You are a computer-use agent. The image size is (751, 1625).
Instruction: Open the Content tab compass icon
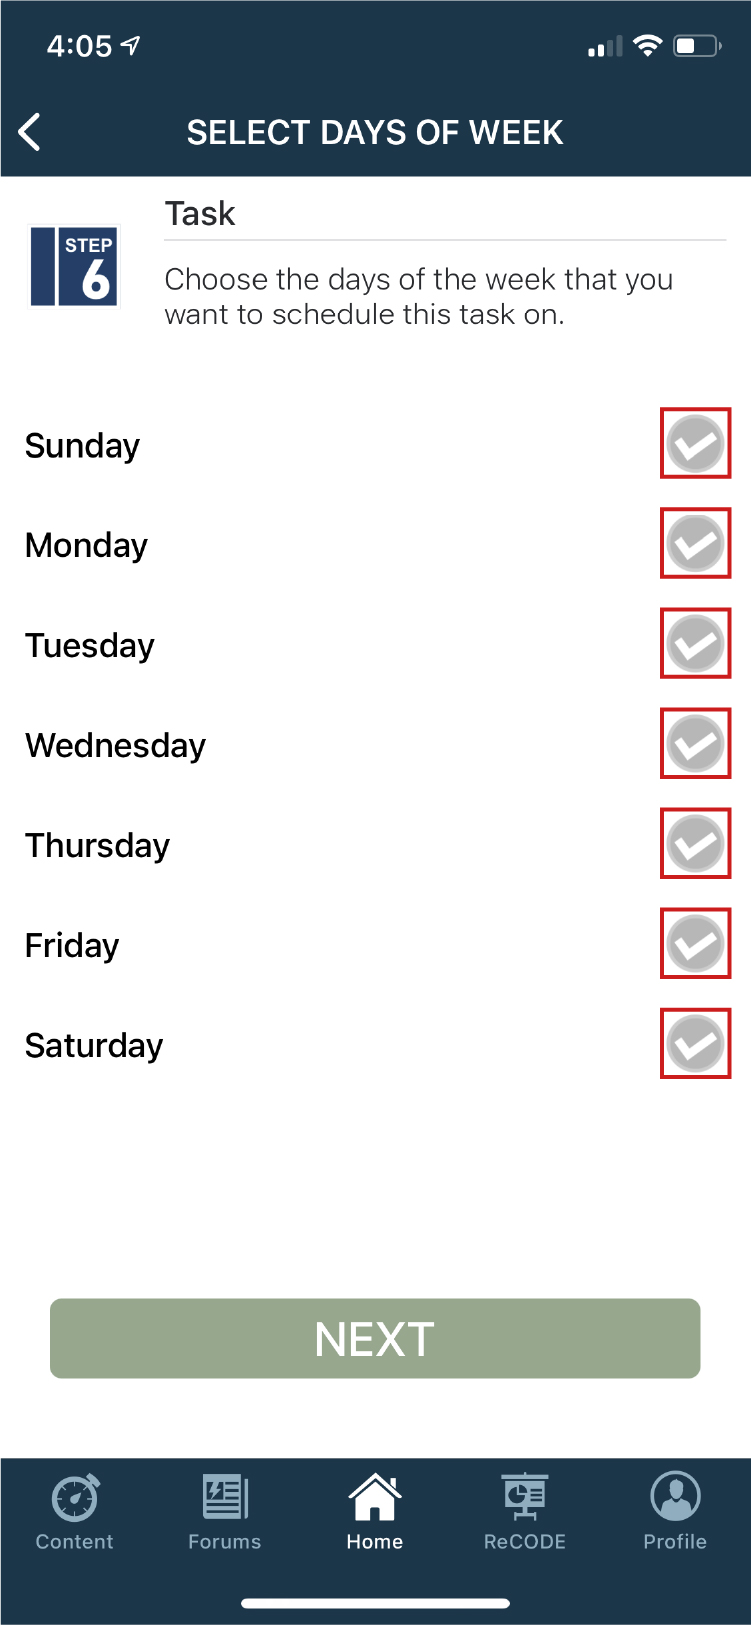(x=75, y=1497)
